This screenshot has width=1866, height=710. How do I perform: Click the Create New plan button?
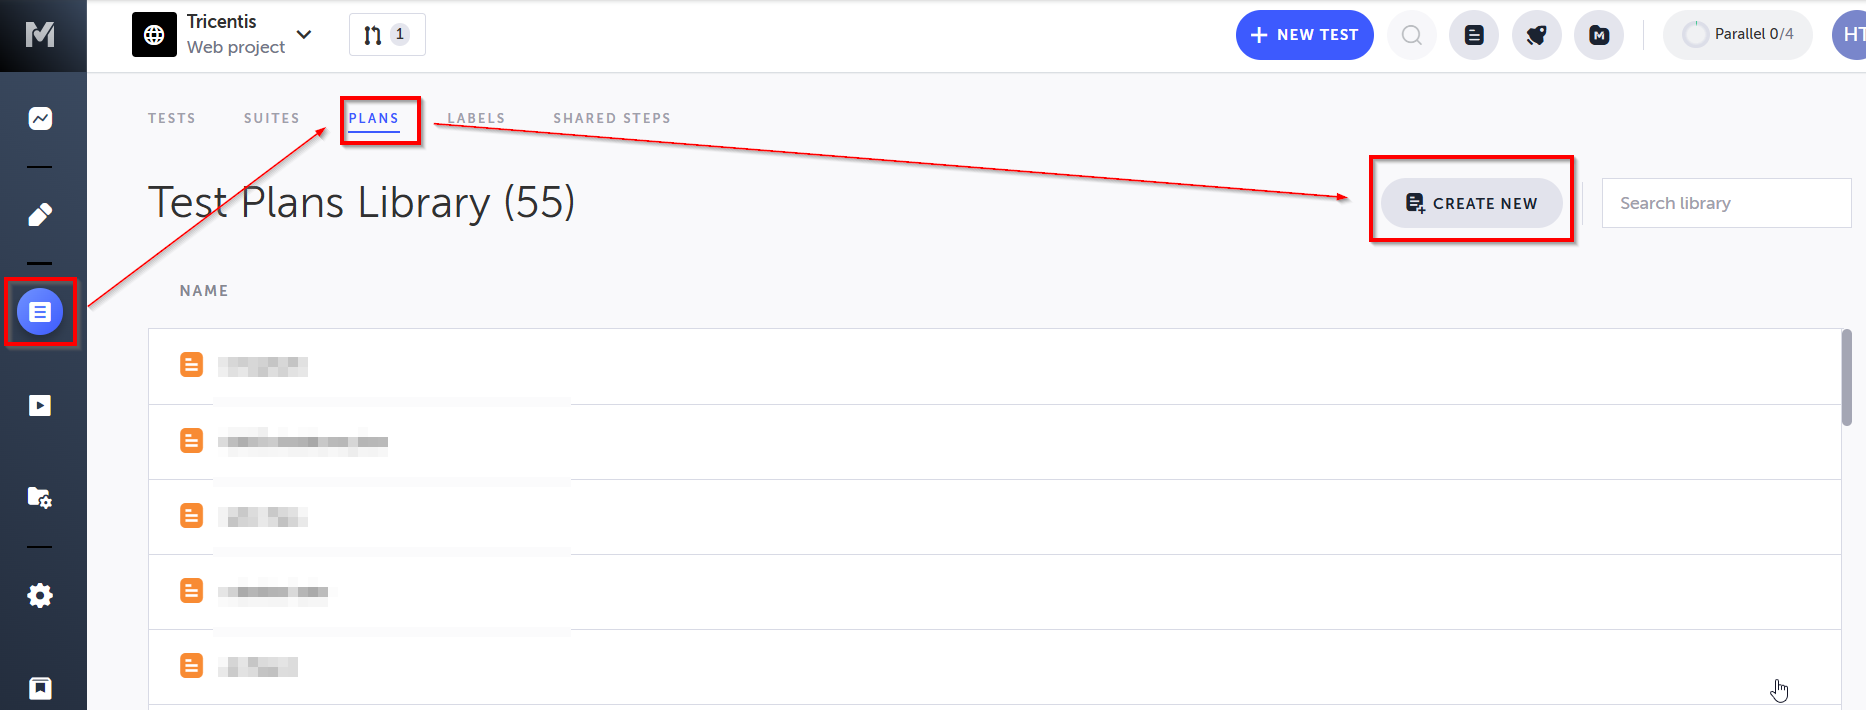click(1472, 203)
